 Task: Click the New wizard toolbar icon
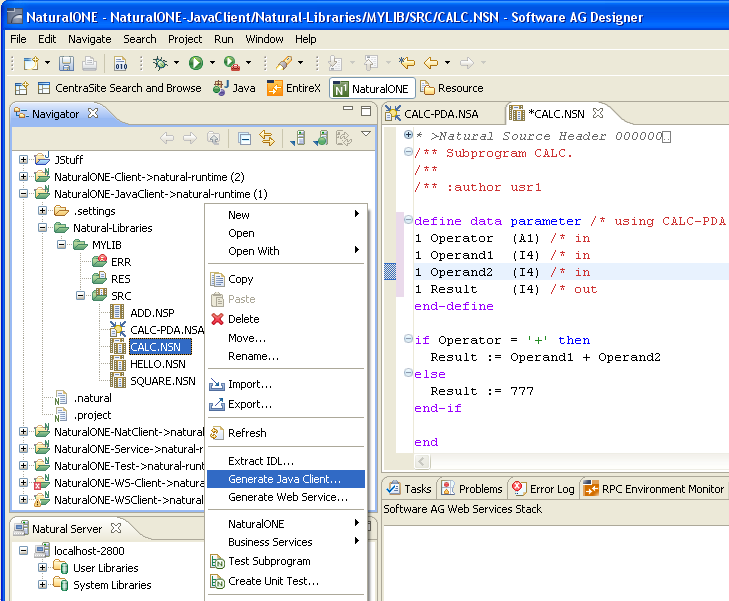[31, 63]
